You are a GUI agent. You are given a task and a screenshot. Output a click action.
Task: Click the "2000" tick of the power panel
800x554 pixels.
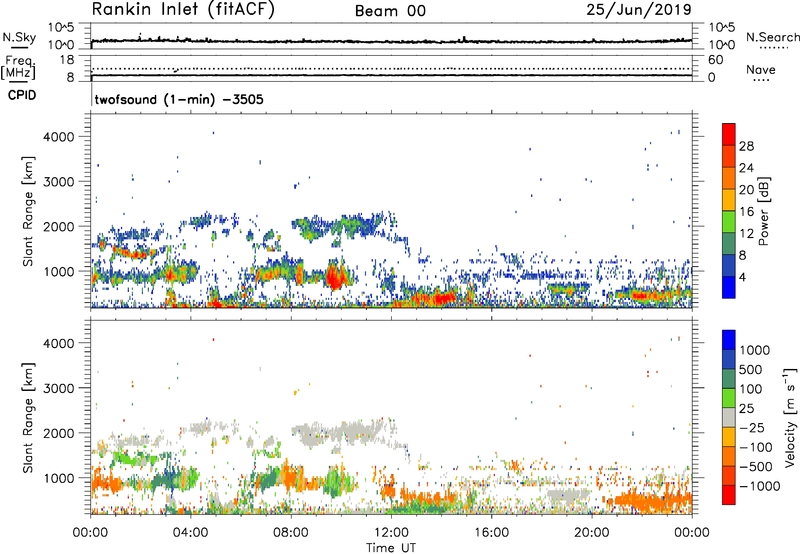pos(59,226)
